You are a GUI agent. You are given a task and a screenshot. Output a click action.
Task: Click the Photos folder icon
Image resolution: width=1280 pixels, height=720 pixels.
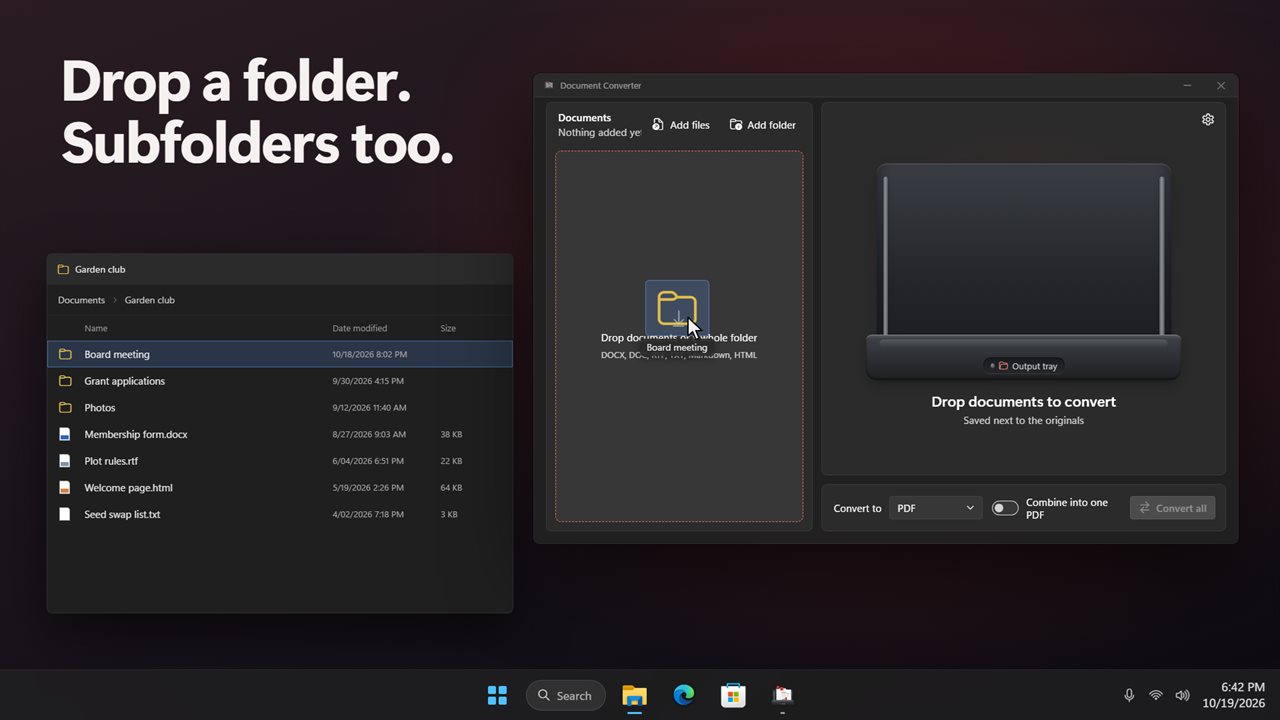pyautogui.click(x=65, y=408)
